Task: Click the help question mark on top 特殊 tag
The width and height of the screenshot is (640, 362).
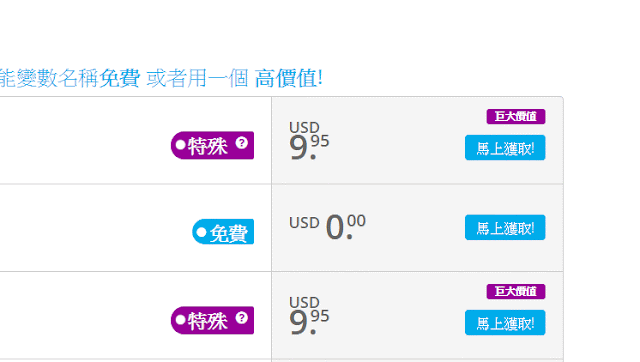Action: 242,143
